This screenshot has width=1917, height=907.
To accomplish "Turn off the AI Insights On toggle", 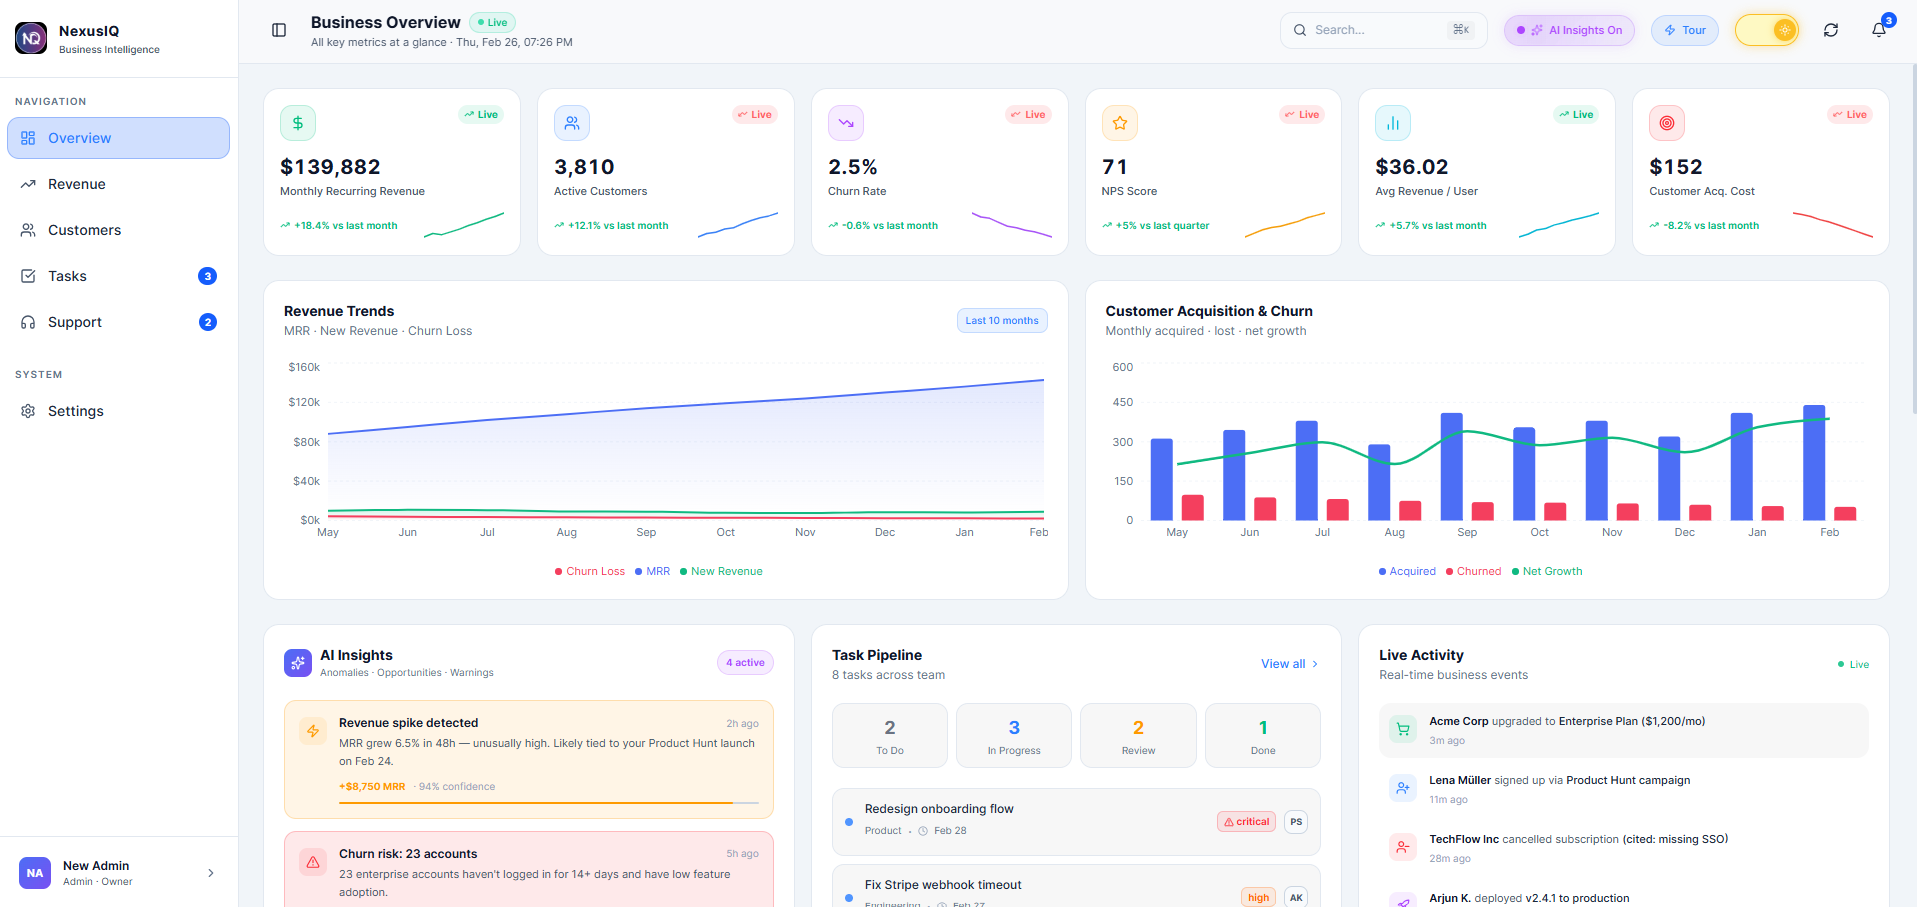I will click(x=1569, y=30).
